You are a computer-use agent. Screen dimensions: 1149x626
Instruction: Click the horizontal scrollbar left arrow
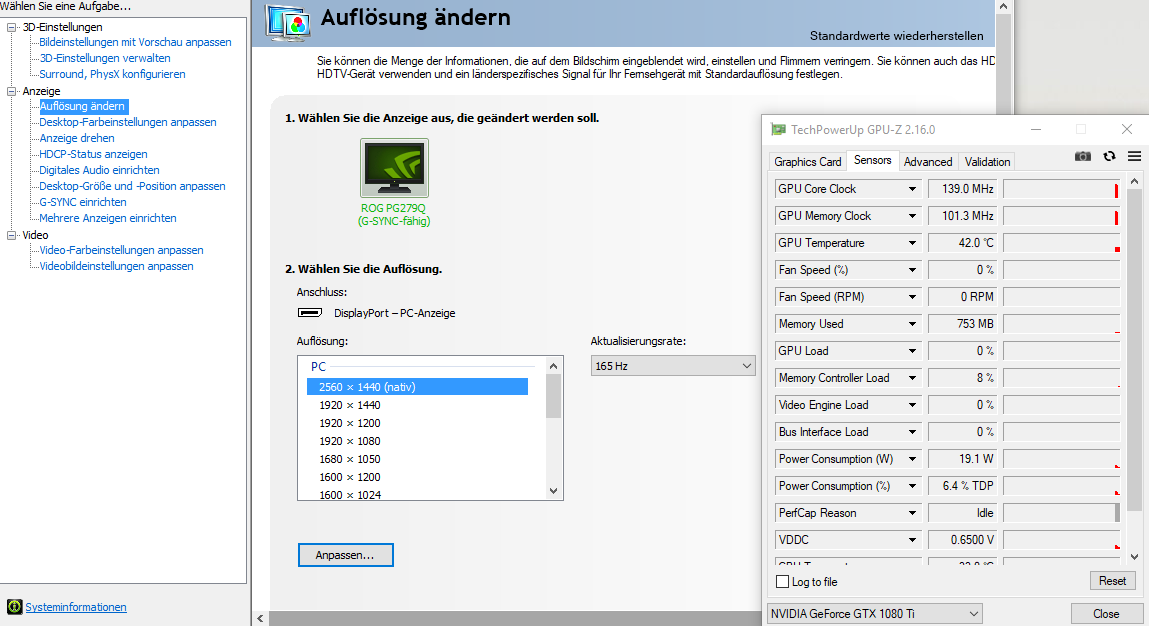click(x=260, y=619)
